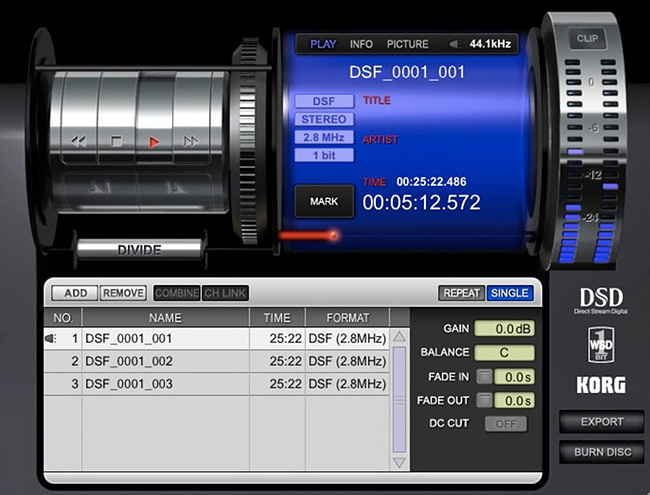Jump to next mark button
Viewport: 650px width, 495px height.
[x=175, y=188]
